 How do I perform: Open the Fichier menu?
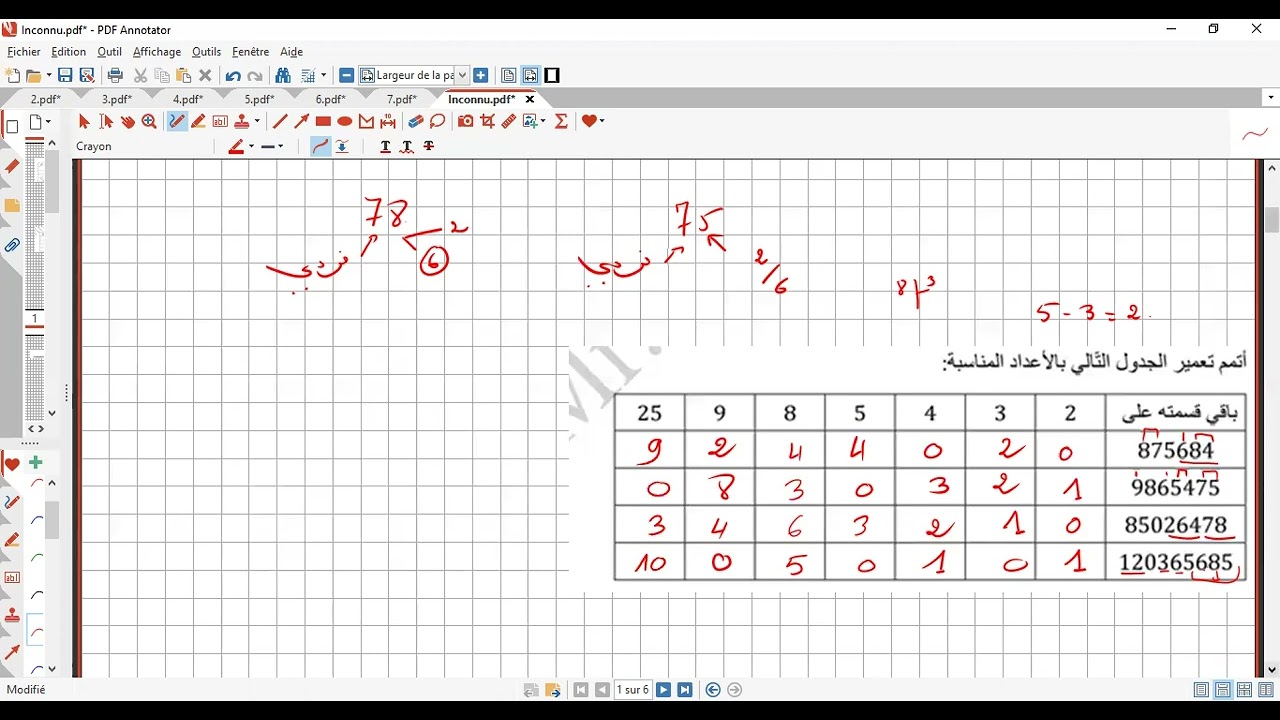point(24,52)
